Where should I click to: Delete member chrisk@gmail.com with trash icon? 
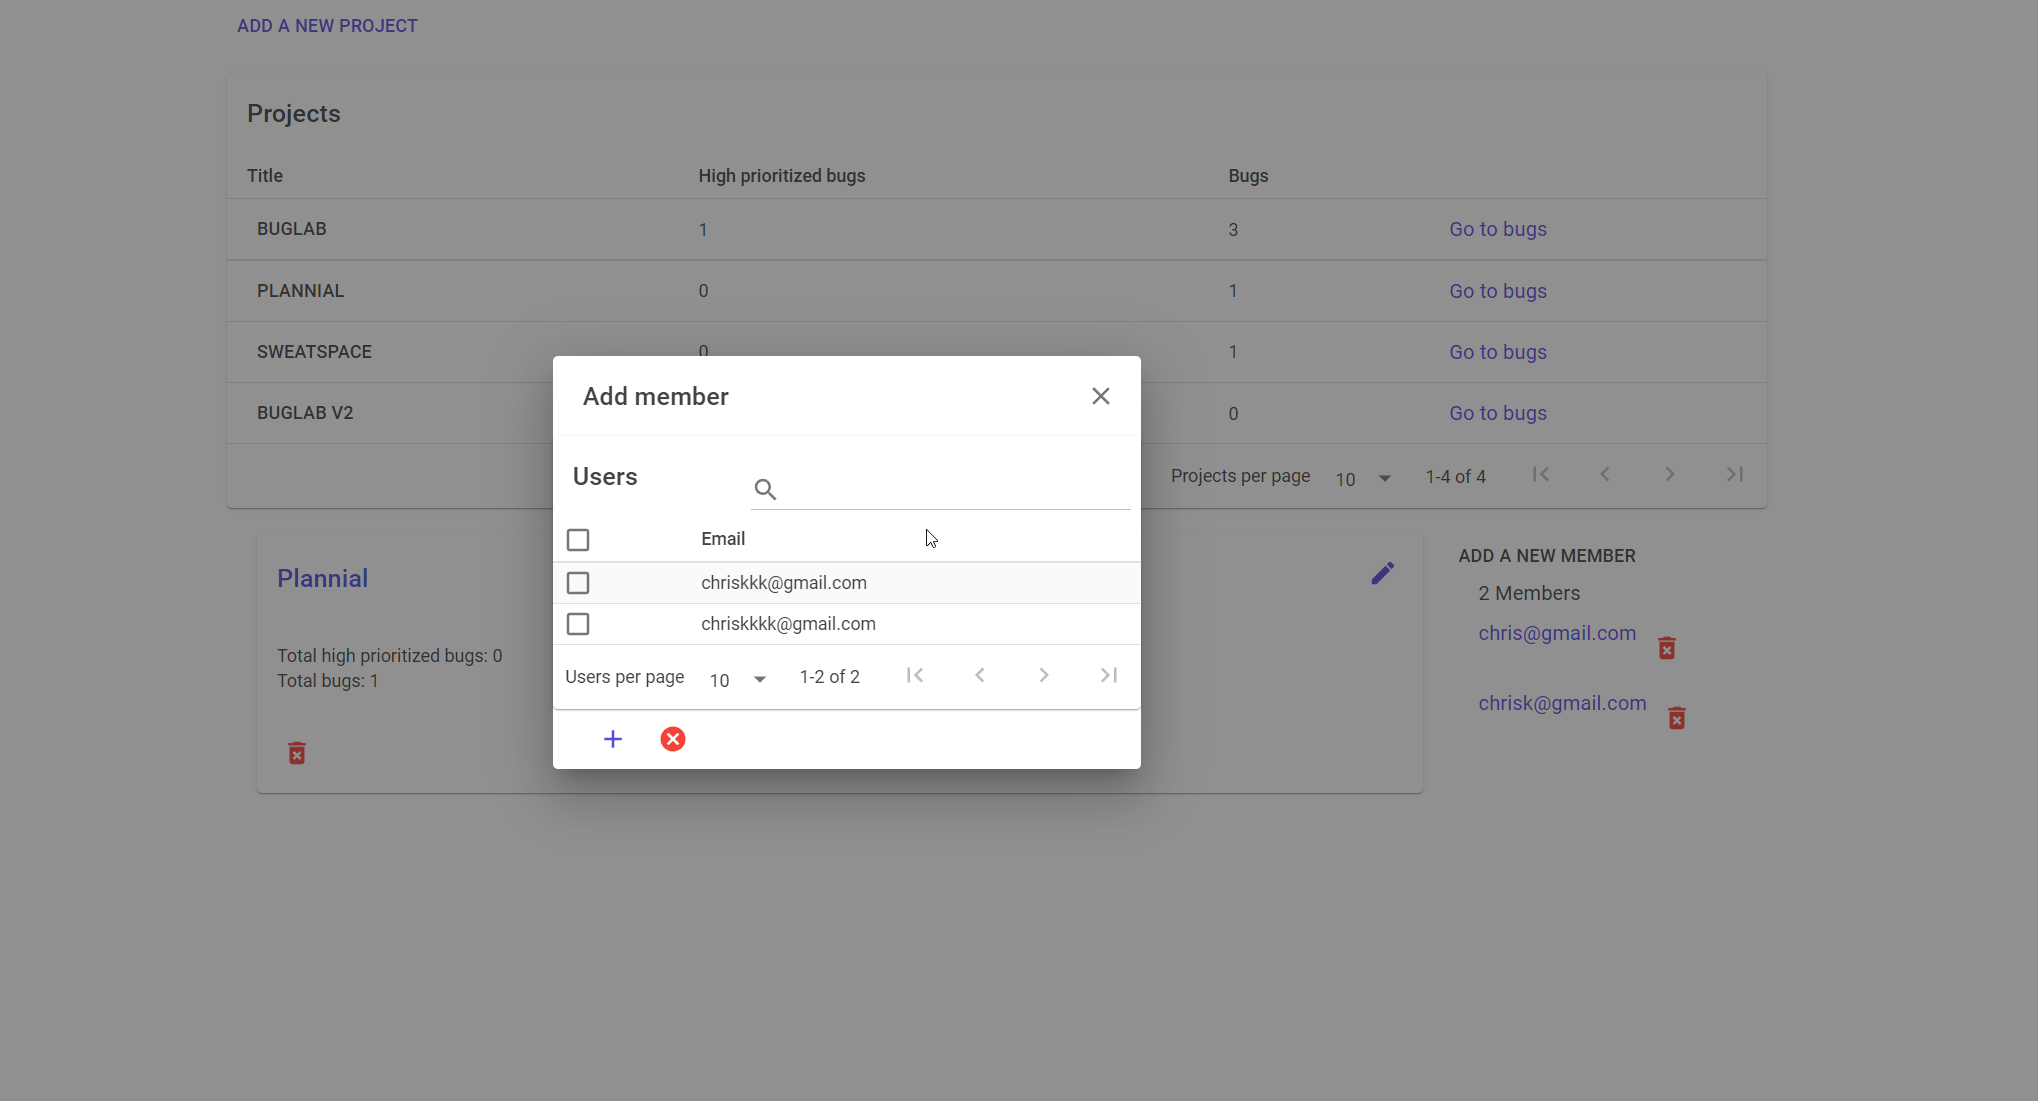pyautogui.click(x=1676, y=718)
